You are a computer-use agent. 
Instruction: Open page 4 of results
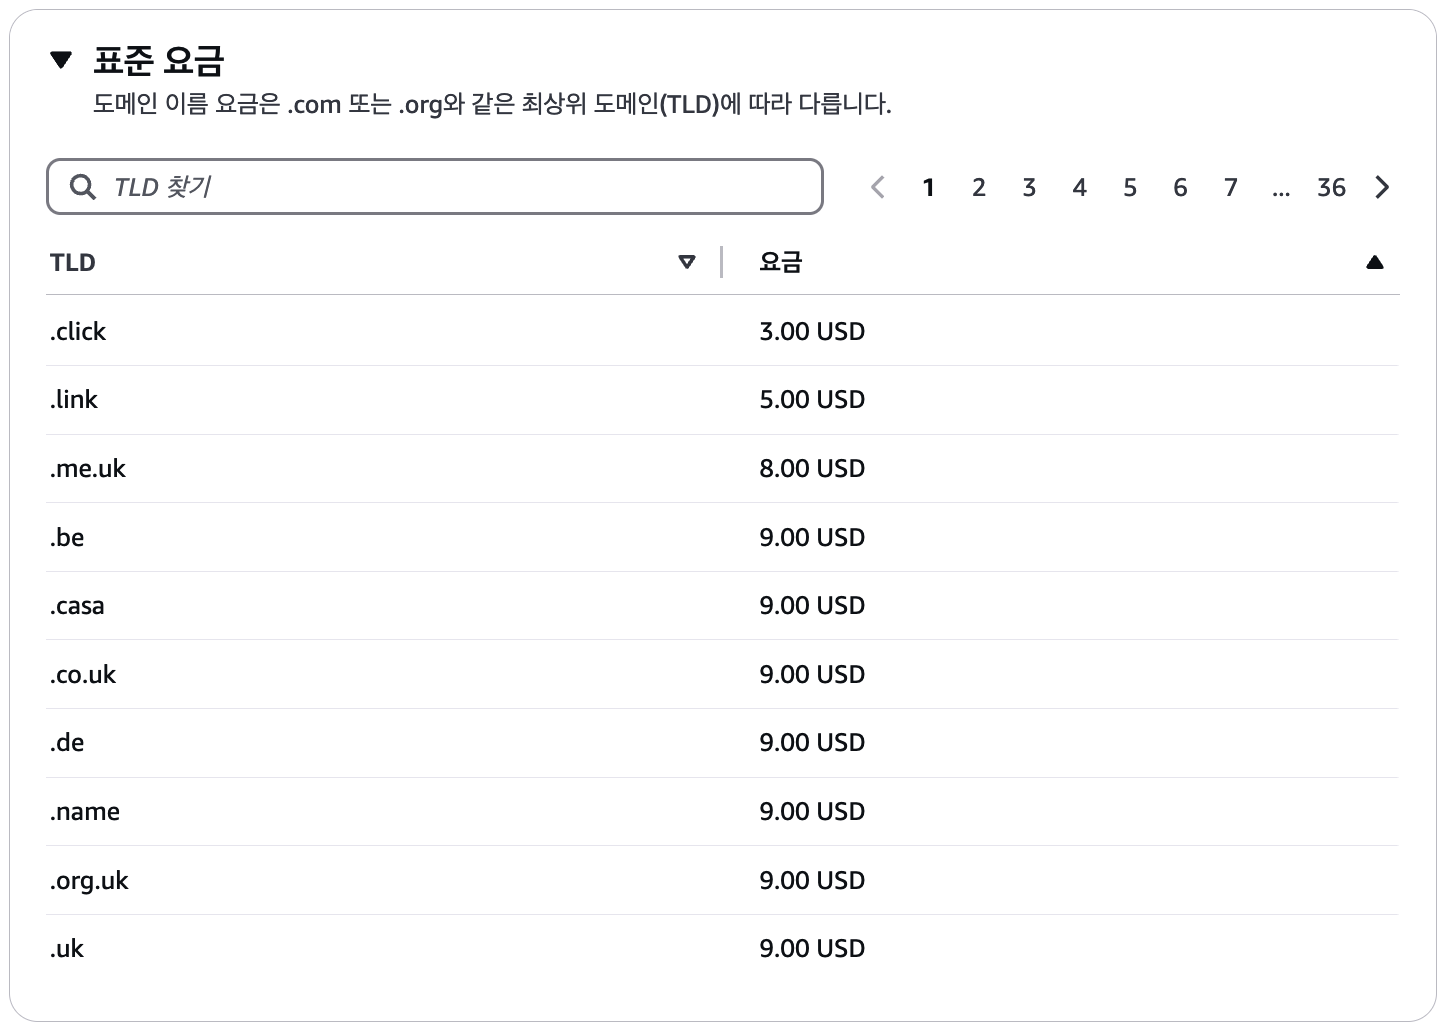[1079, 187]
